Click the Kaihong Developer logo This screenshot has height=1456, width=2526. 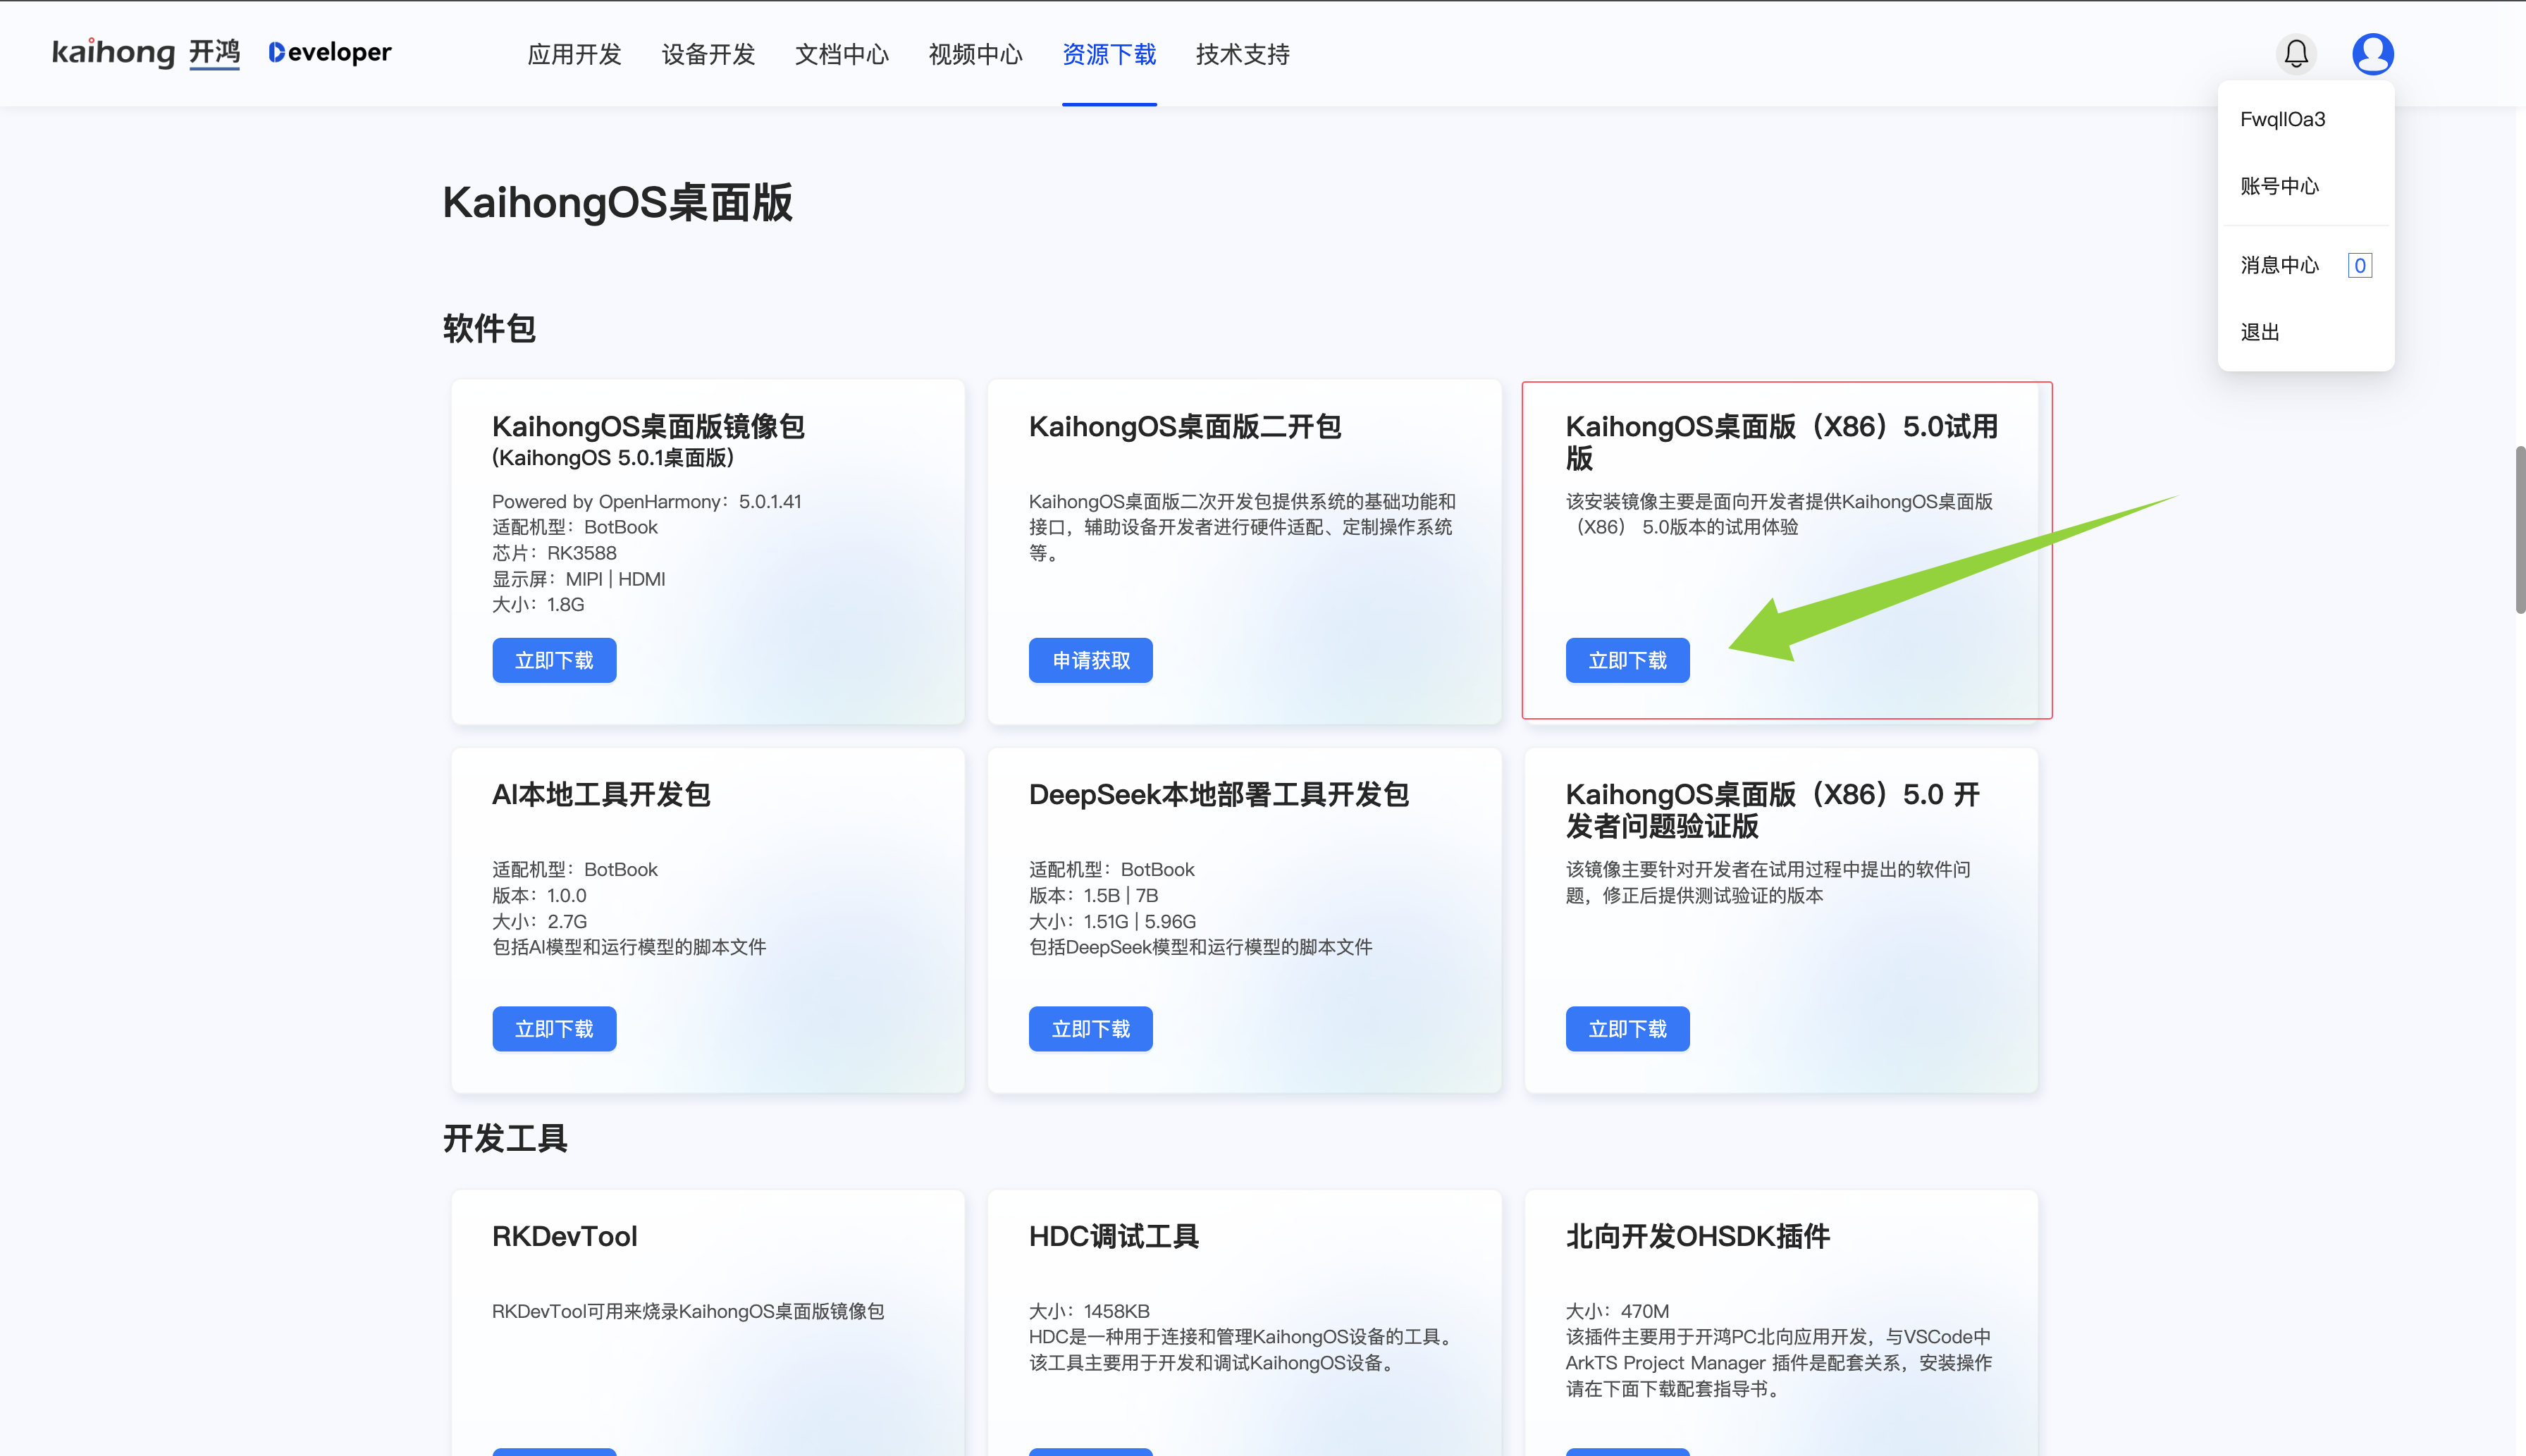pos(221,52)
